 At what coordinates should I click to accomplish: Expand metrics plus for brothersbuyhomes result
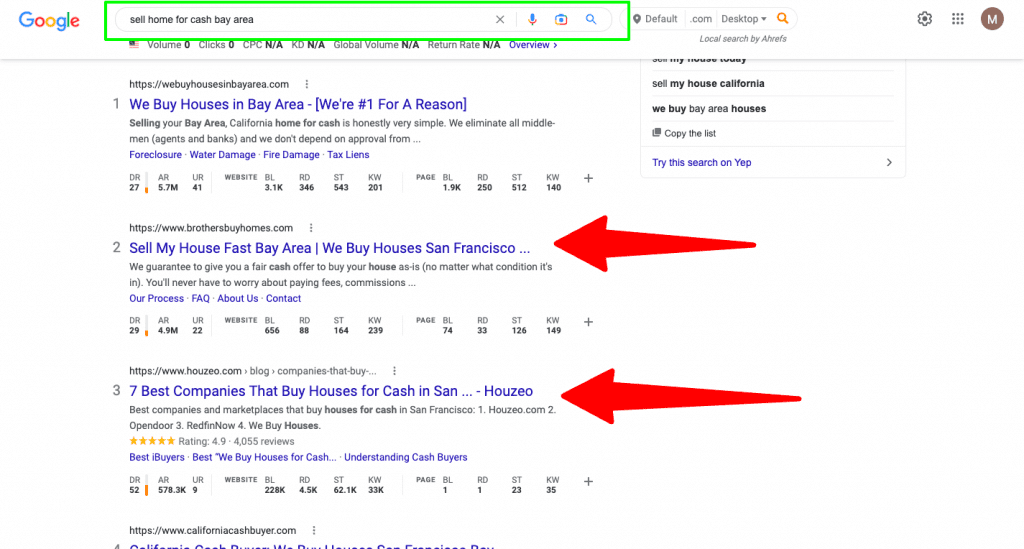588,322
